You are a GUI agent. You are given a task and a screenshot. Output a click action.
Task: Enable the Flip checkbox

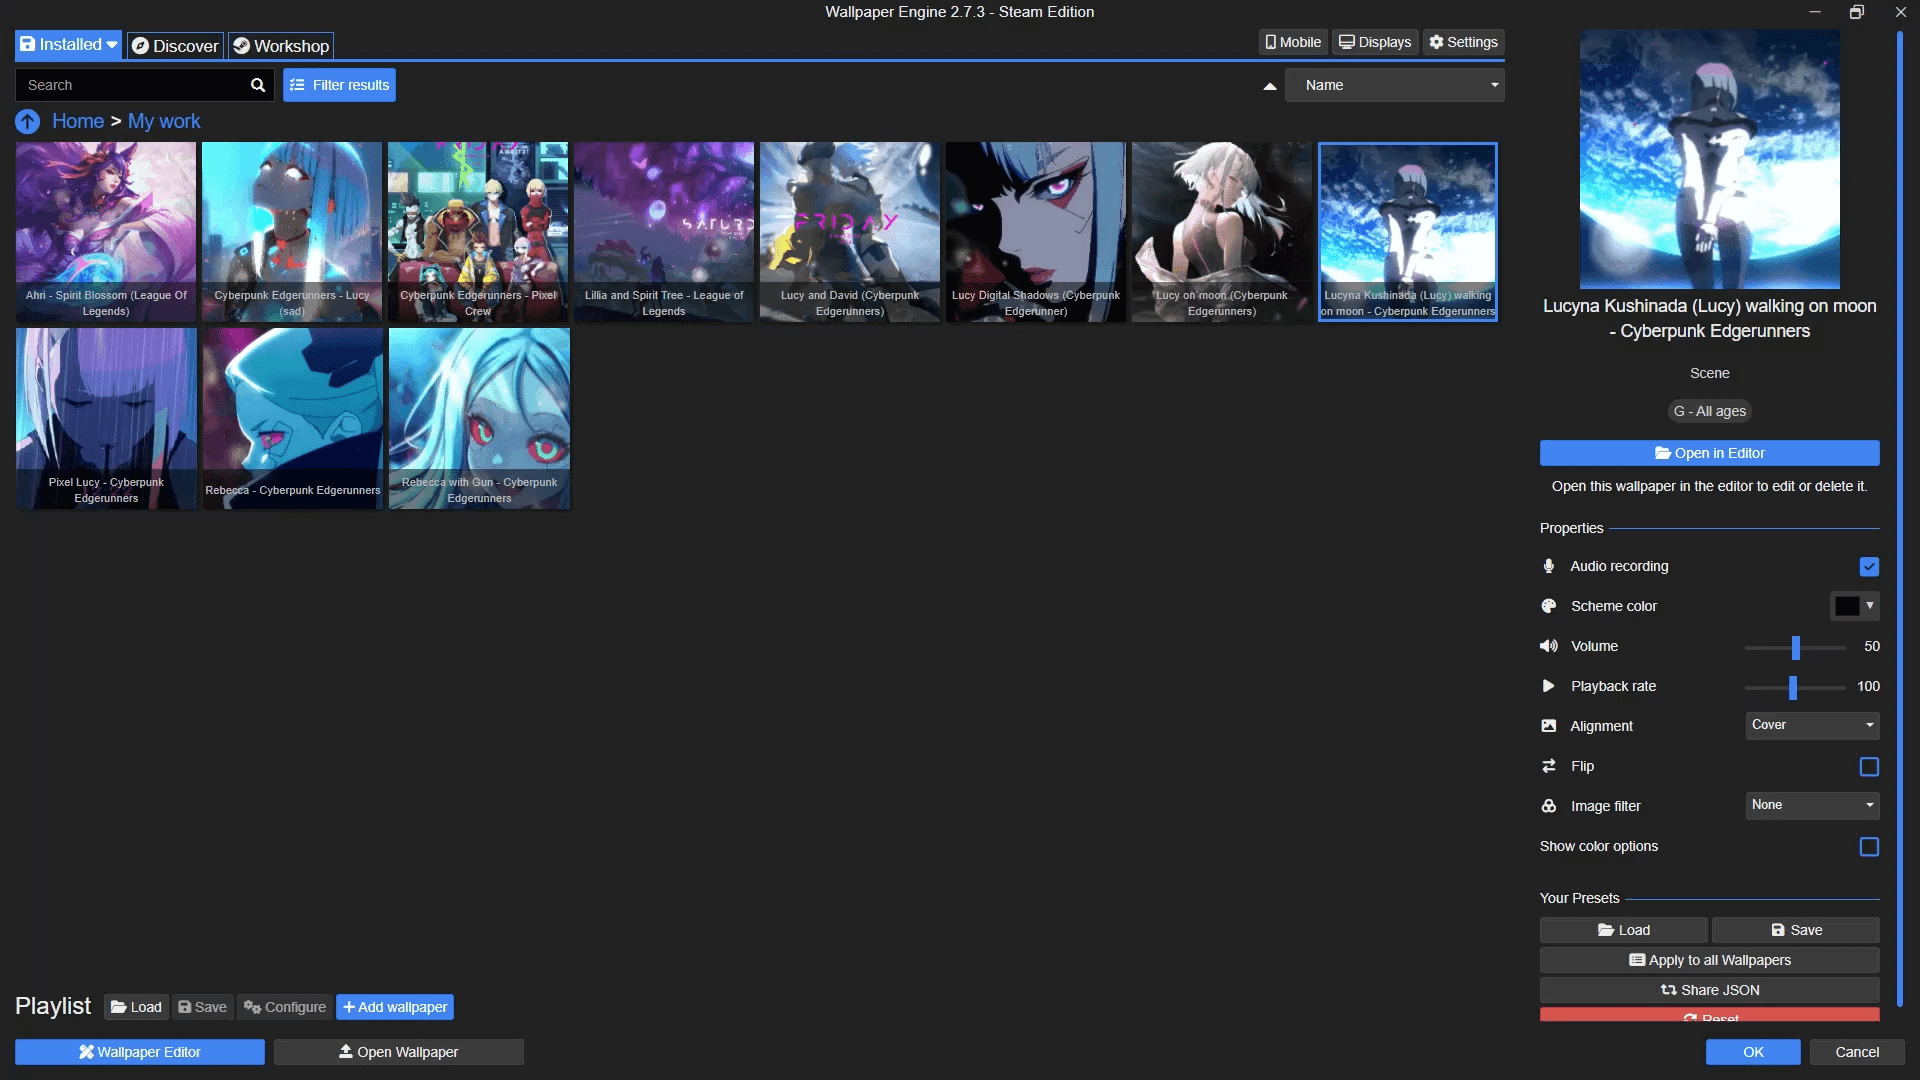[x=1868, y=767]
